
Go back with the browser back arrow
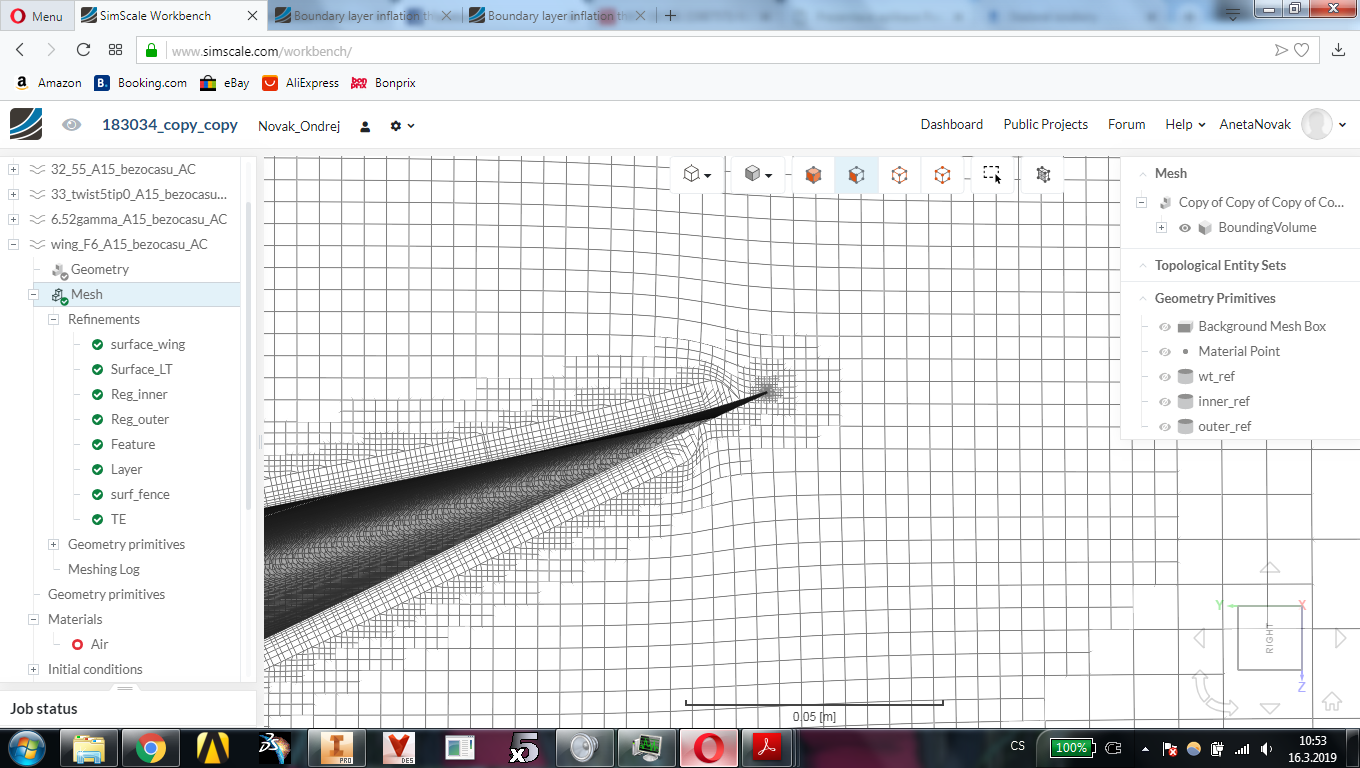click(x=20, y=50)
